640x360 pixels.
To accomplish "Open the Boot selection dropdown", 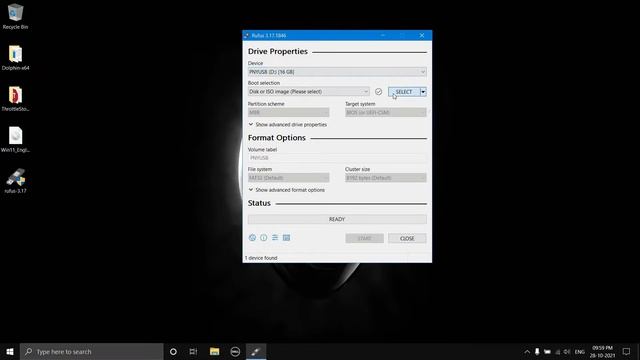I will pyautogui.click(x=308, y=91).
